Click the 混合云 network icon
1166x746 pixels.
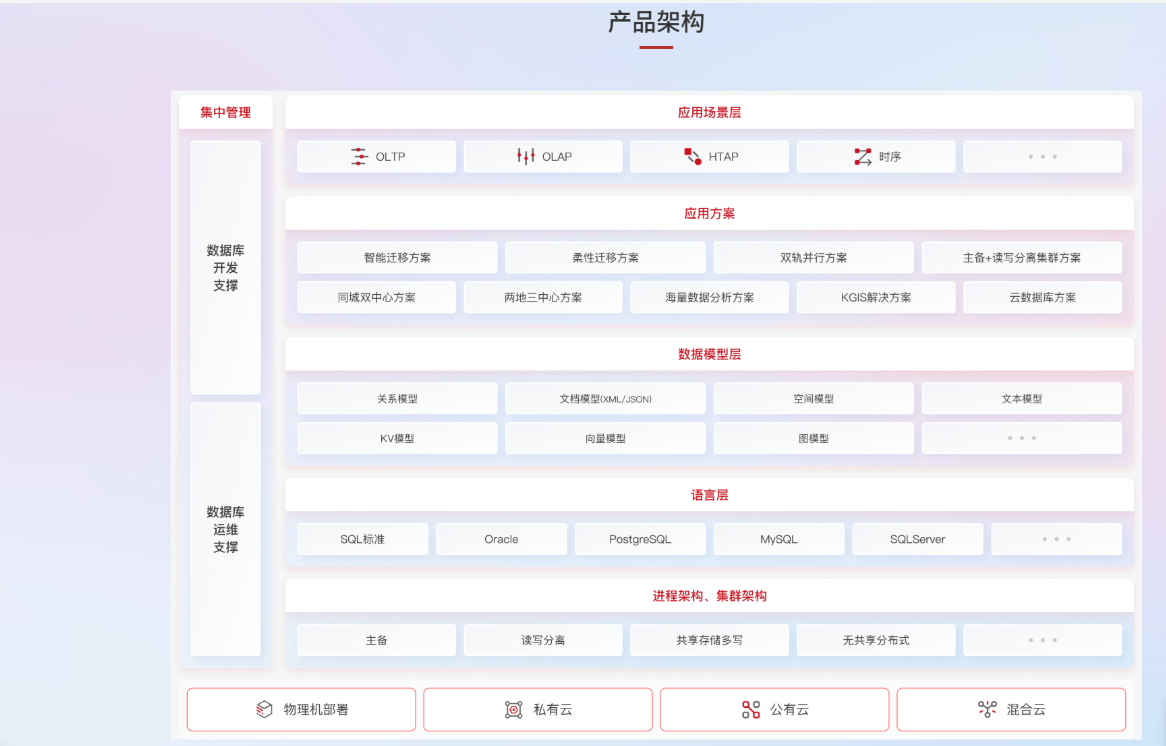coord(988,710)
